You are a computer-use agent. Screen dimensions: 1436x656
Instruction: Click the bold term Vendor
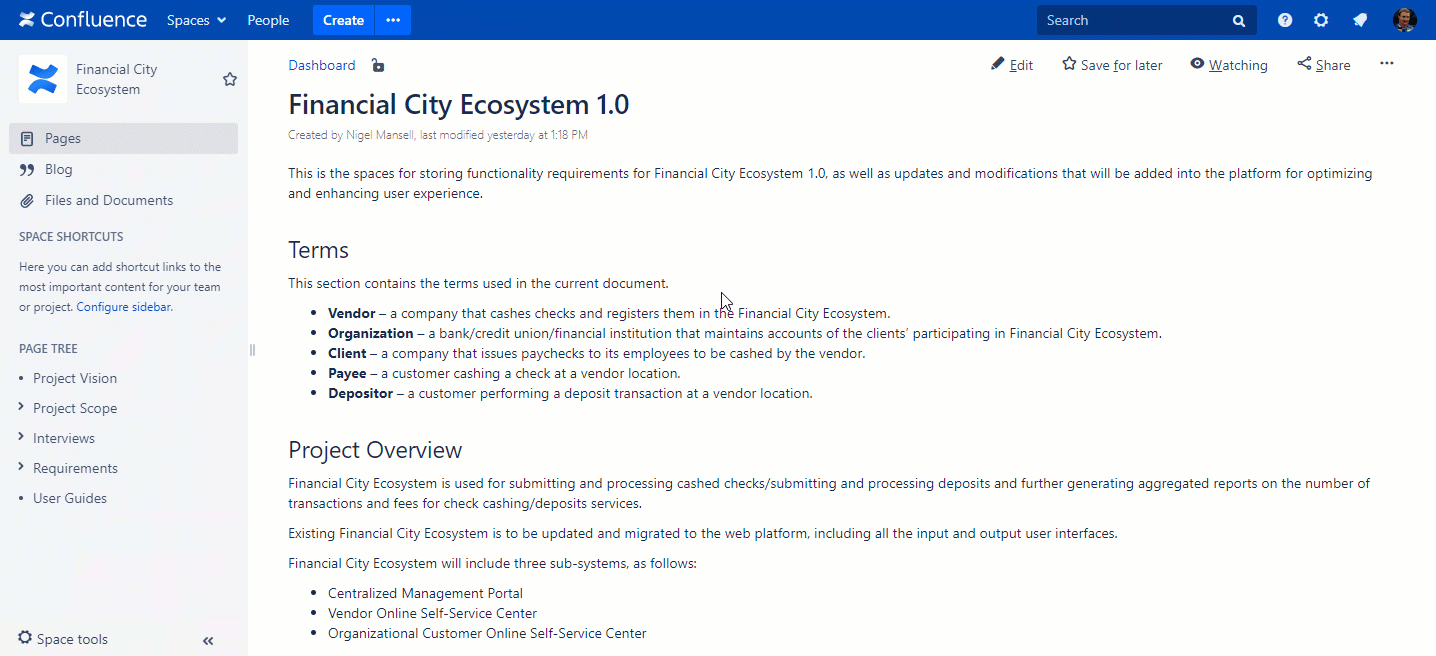(352, 313)
